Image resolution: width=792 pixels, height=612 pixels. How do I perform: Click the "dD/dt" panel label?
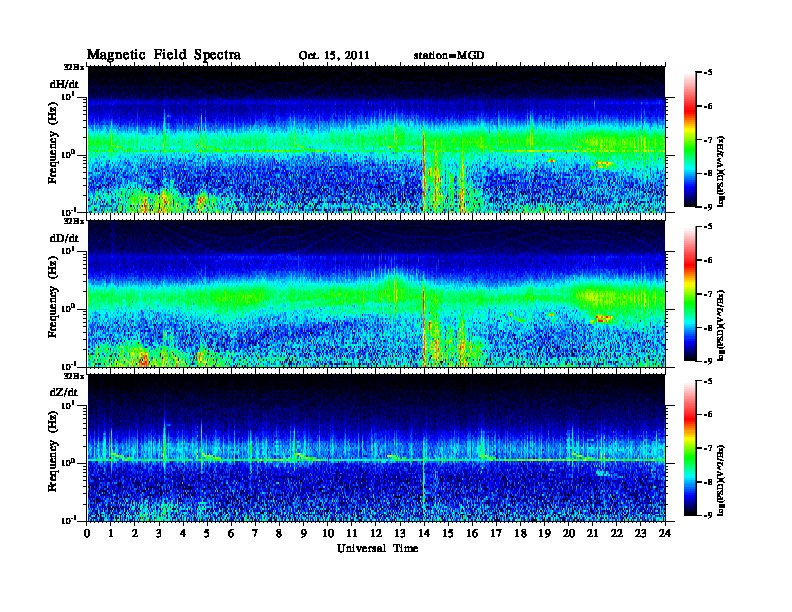tap(64, 238)
